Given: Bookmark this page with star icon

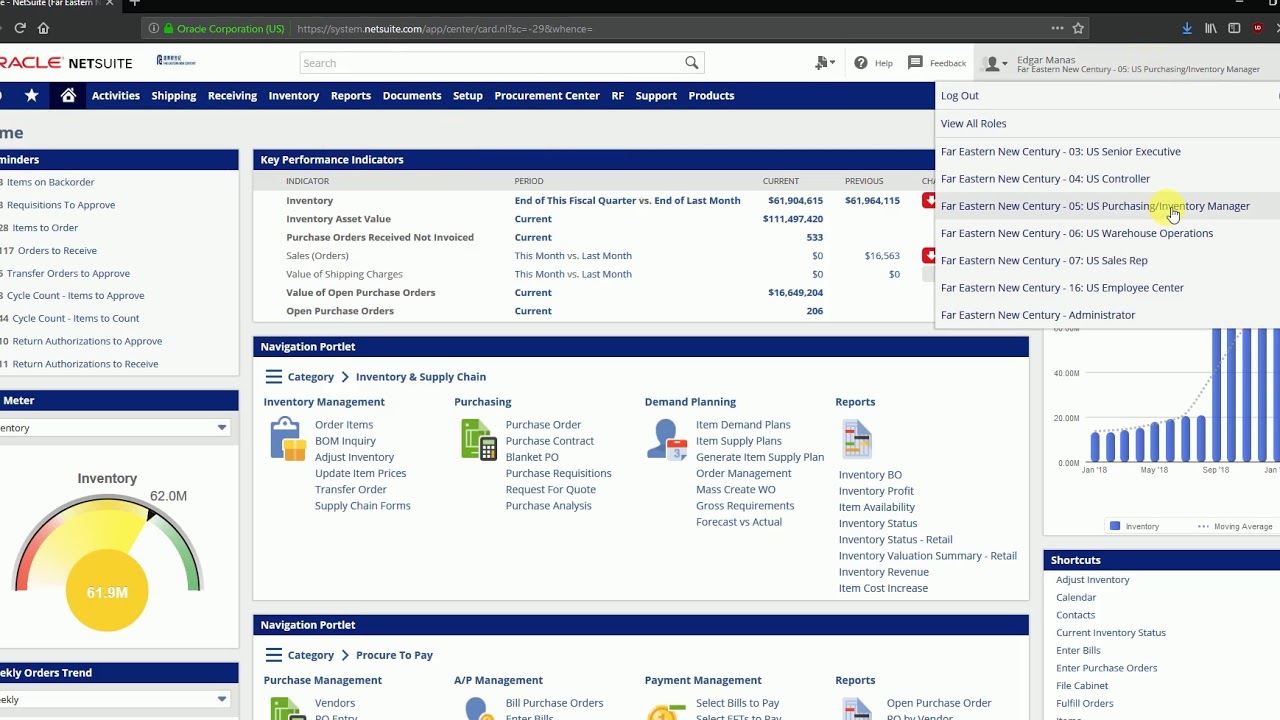Looking at the screenshot, I should pos(1078,28).
